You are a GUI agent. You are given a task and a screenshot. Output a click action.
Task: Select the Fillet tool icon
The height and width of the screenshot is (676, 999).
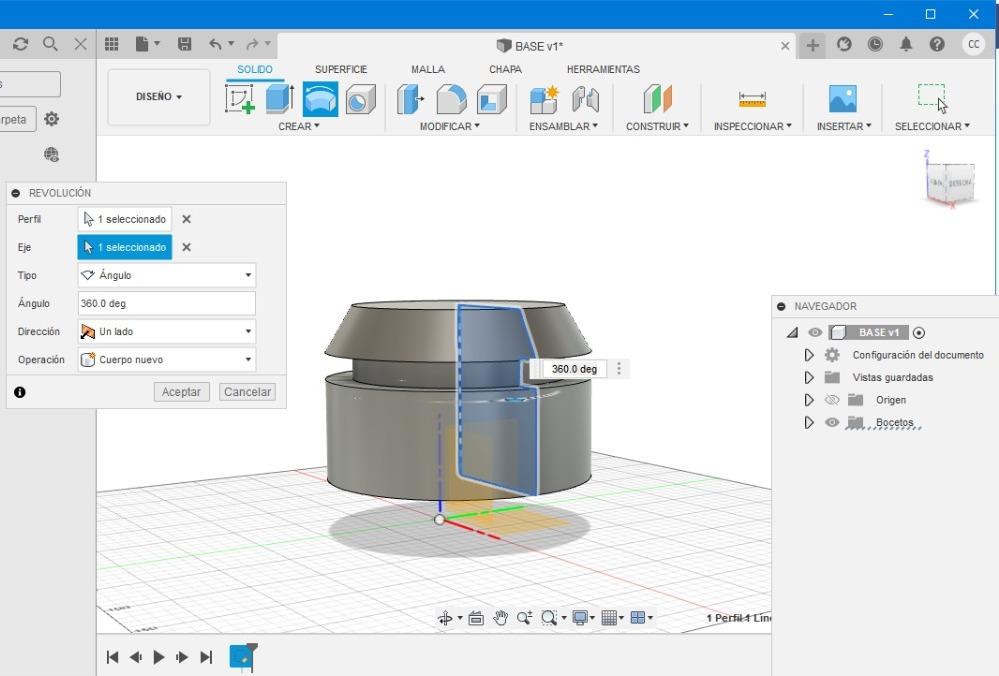451,99
